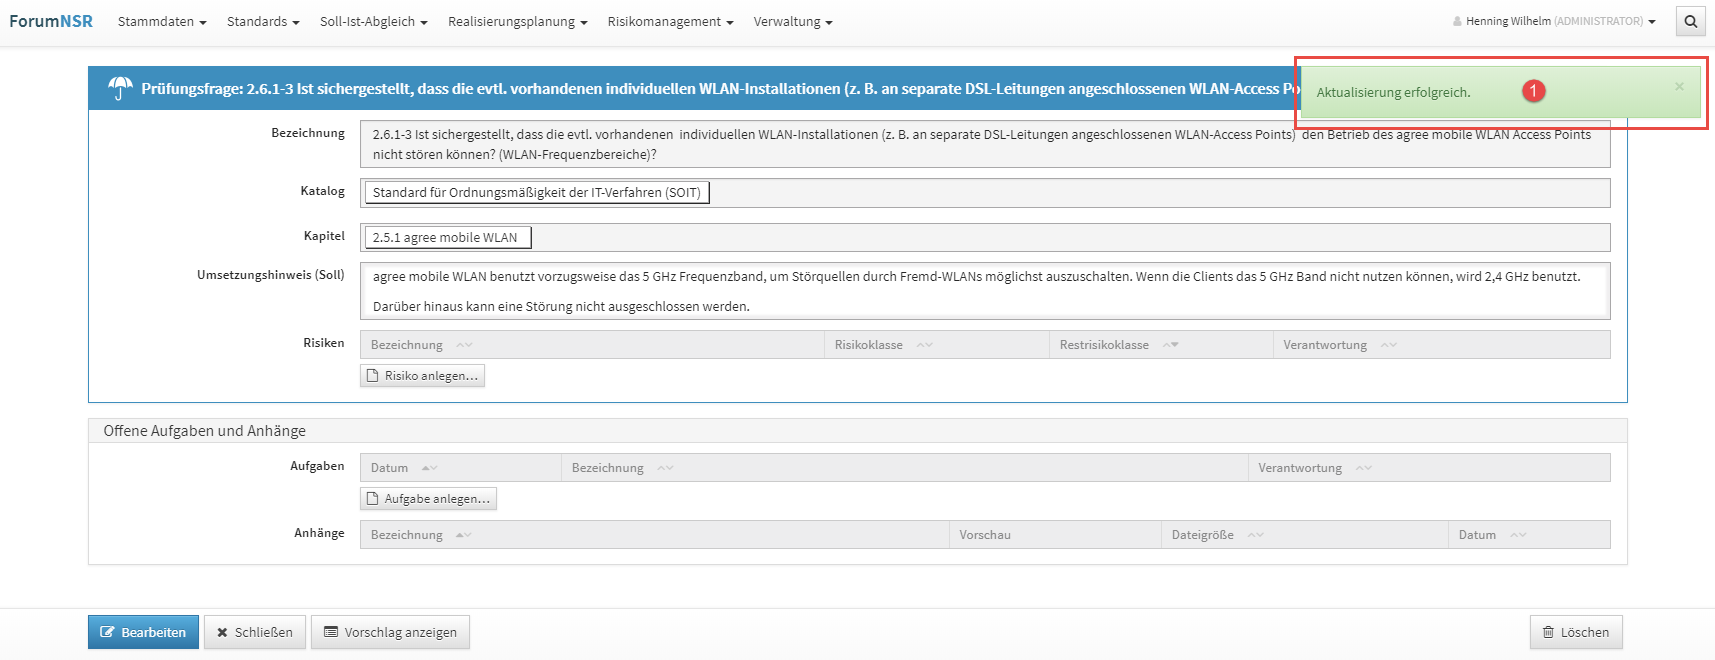Click the Offene Aufgaben und Anhänge heading
This screenshot has height=660, width=1715.
point(205,431)
